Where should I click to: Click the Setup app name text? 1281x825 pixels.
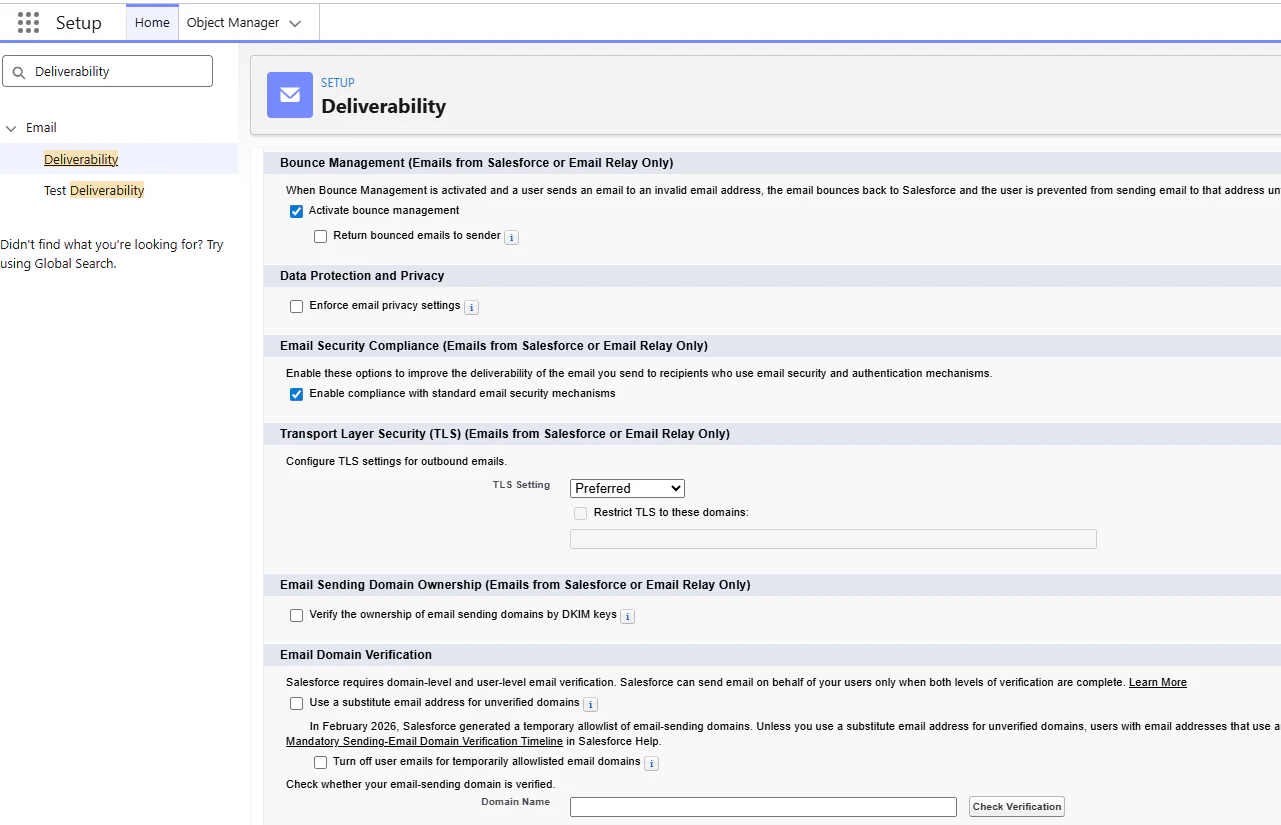(79, 23)
